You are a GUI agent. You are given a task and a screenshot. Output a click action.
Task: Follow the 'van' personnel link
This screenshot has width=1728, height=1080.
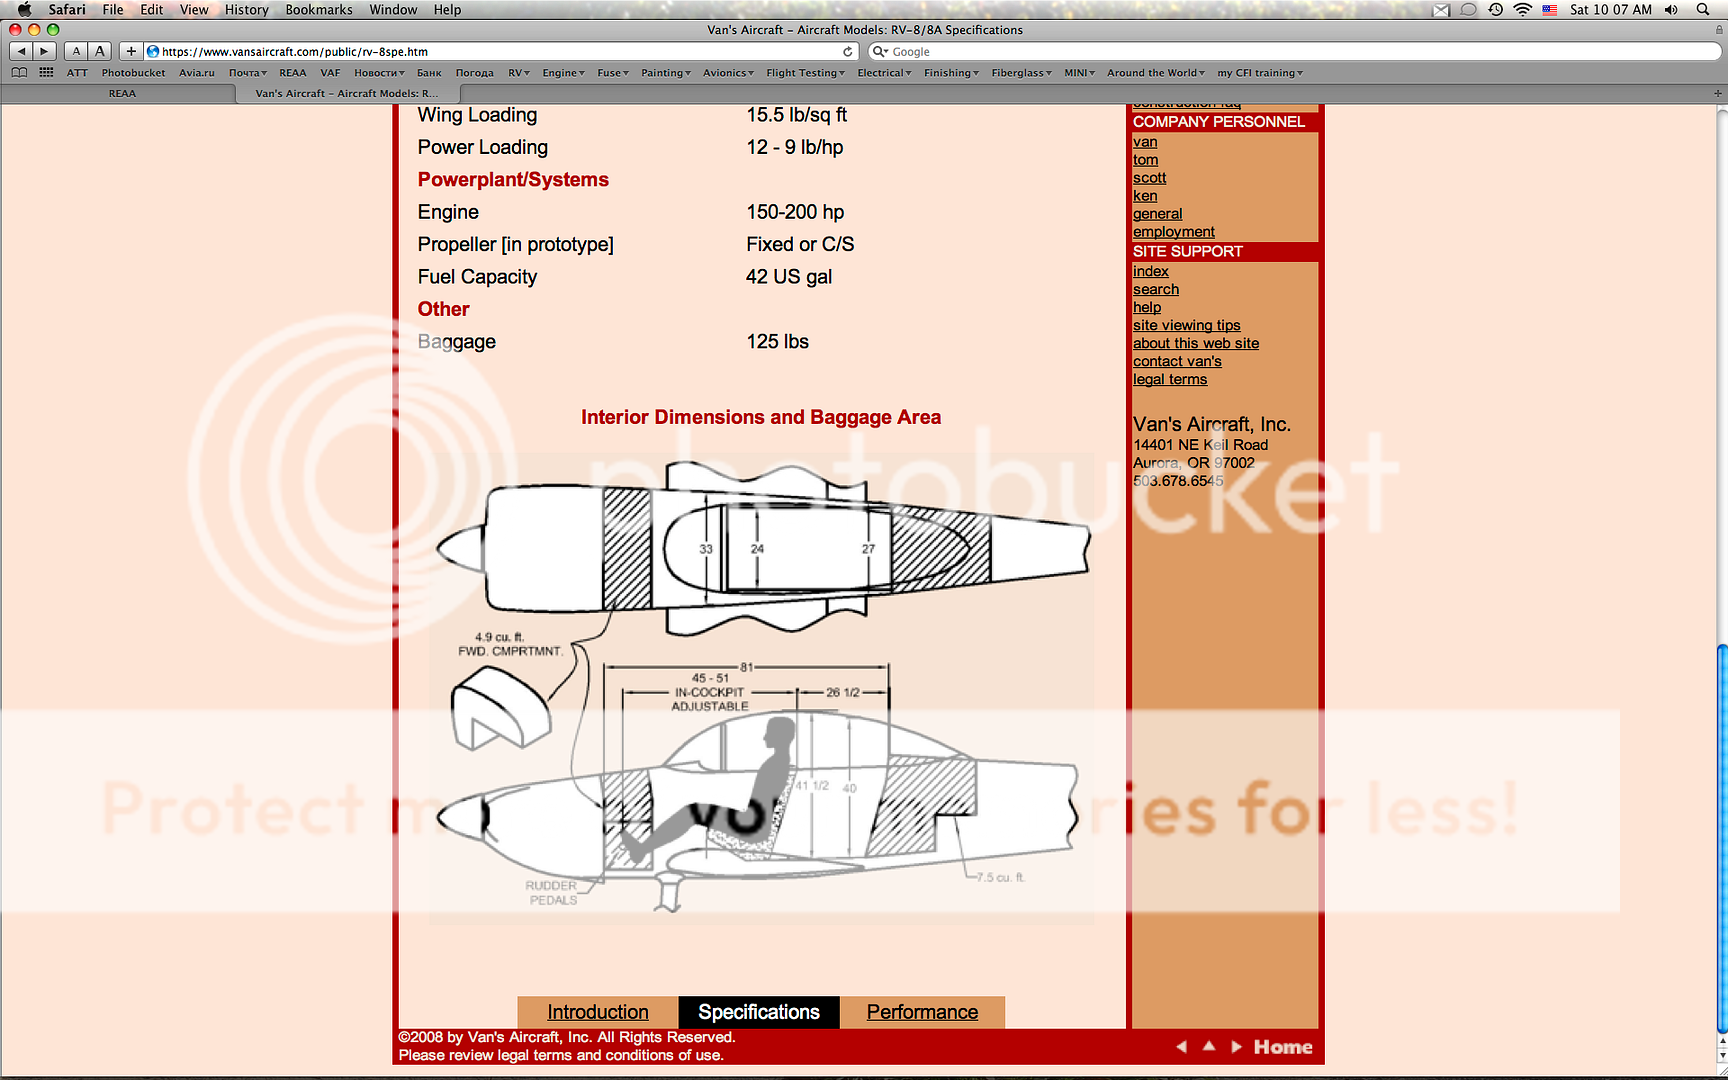pos(1145,142)
